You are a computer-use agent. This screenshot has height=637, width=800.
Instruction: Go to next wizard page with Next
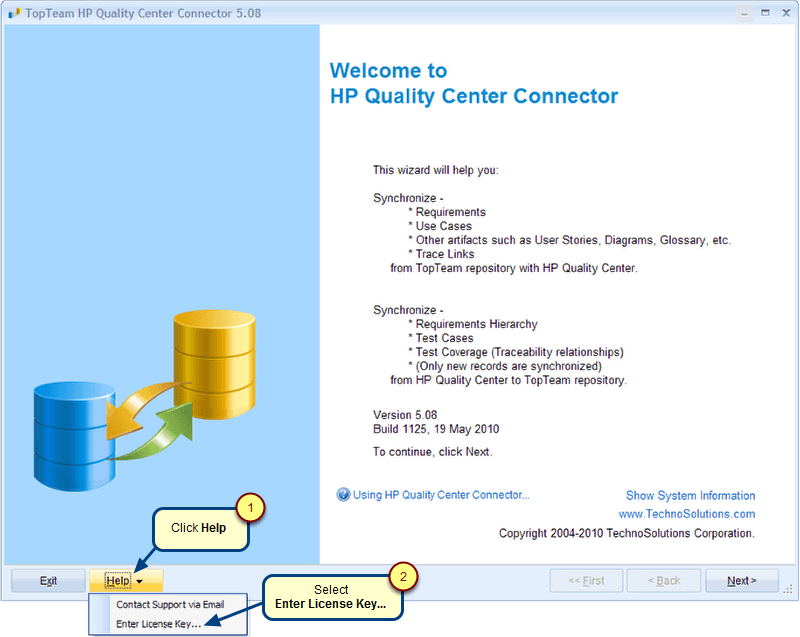pos(741,581)
